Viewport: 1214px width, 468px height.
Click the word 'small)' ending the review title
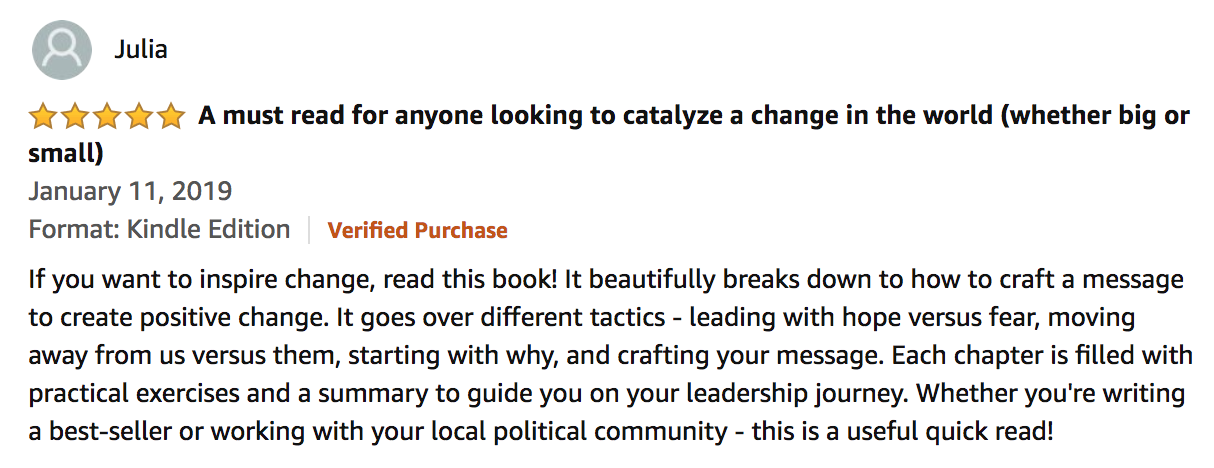pyautogui.click(x=66, y=154)
